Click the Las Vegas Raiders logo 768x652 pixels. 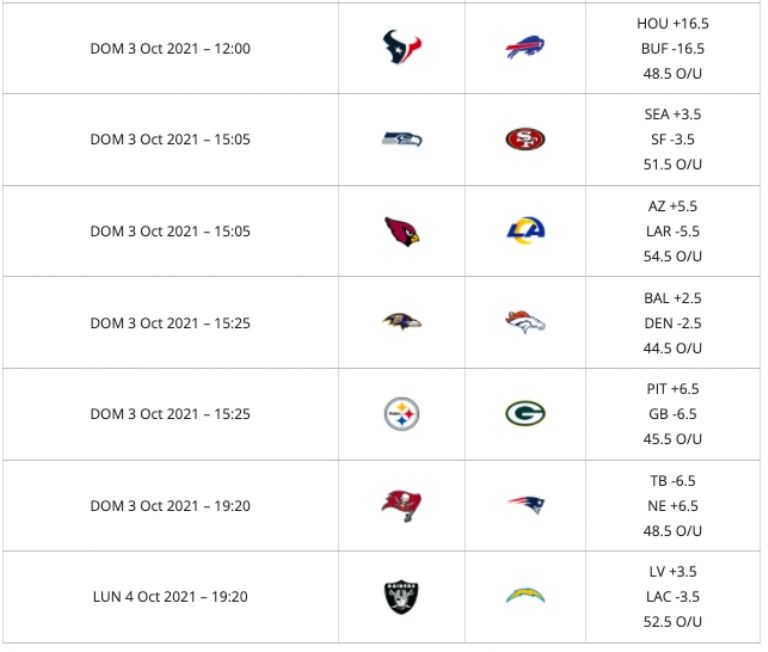(x=402, y=597)
